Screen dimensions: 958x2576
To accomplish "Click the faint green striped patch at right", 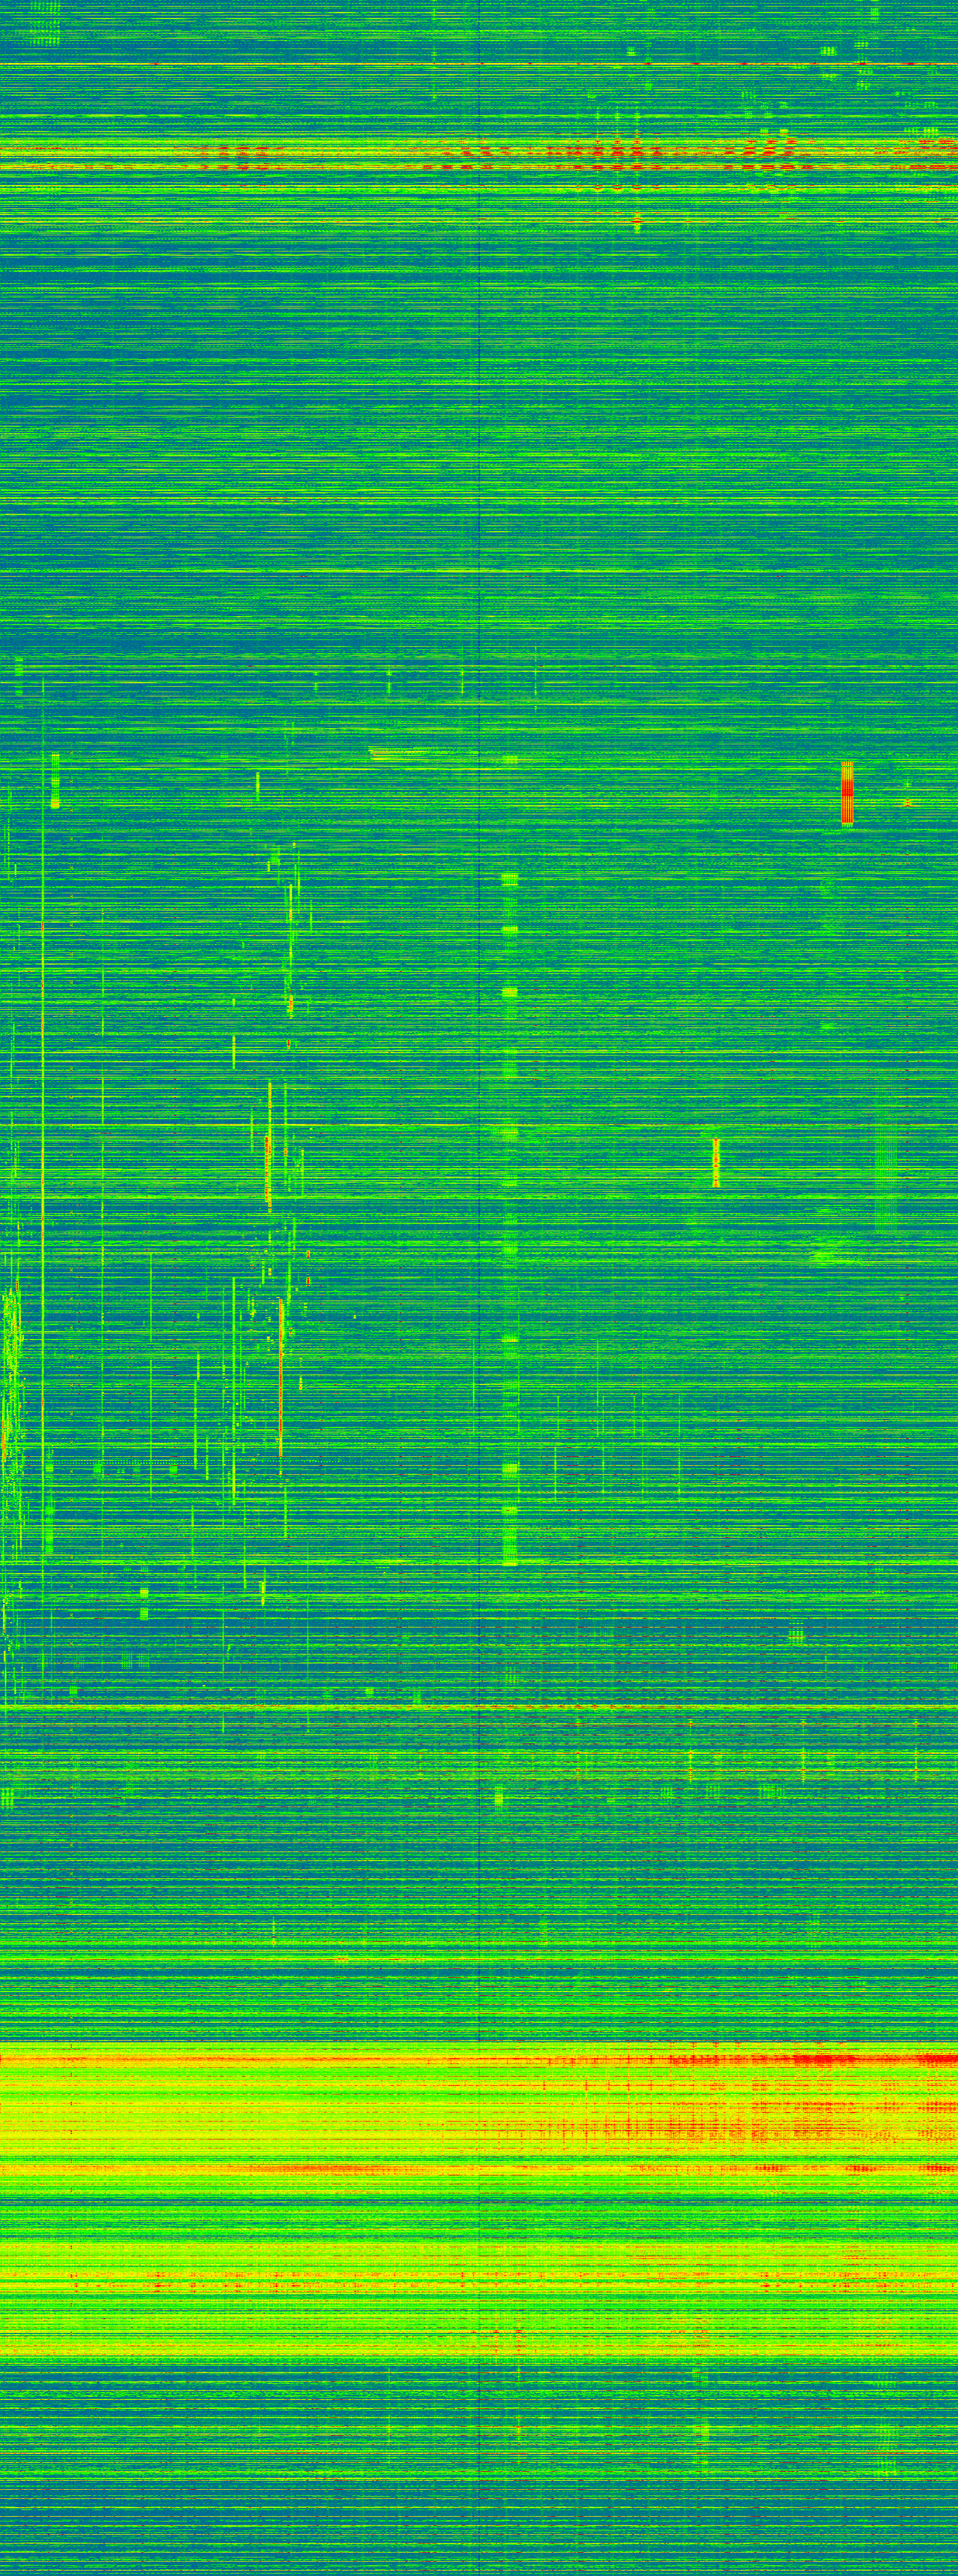I will point(885,1170).
